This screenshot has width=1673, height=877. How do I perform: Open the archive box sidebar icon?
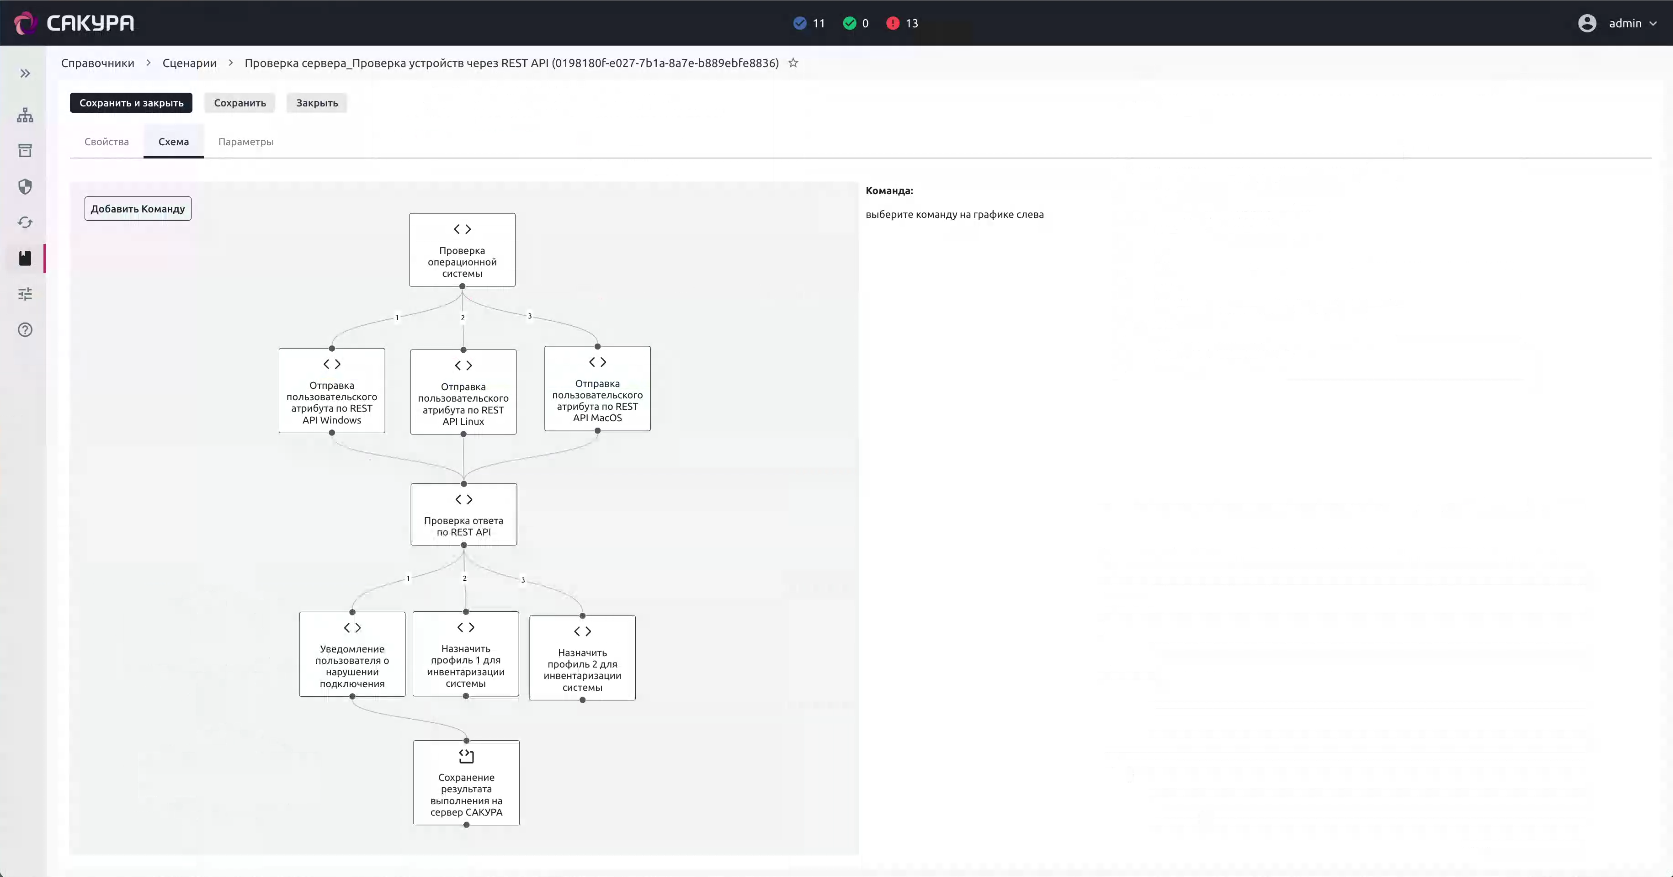coord(25,151)
